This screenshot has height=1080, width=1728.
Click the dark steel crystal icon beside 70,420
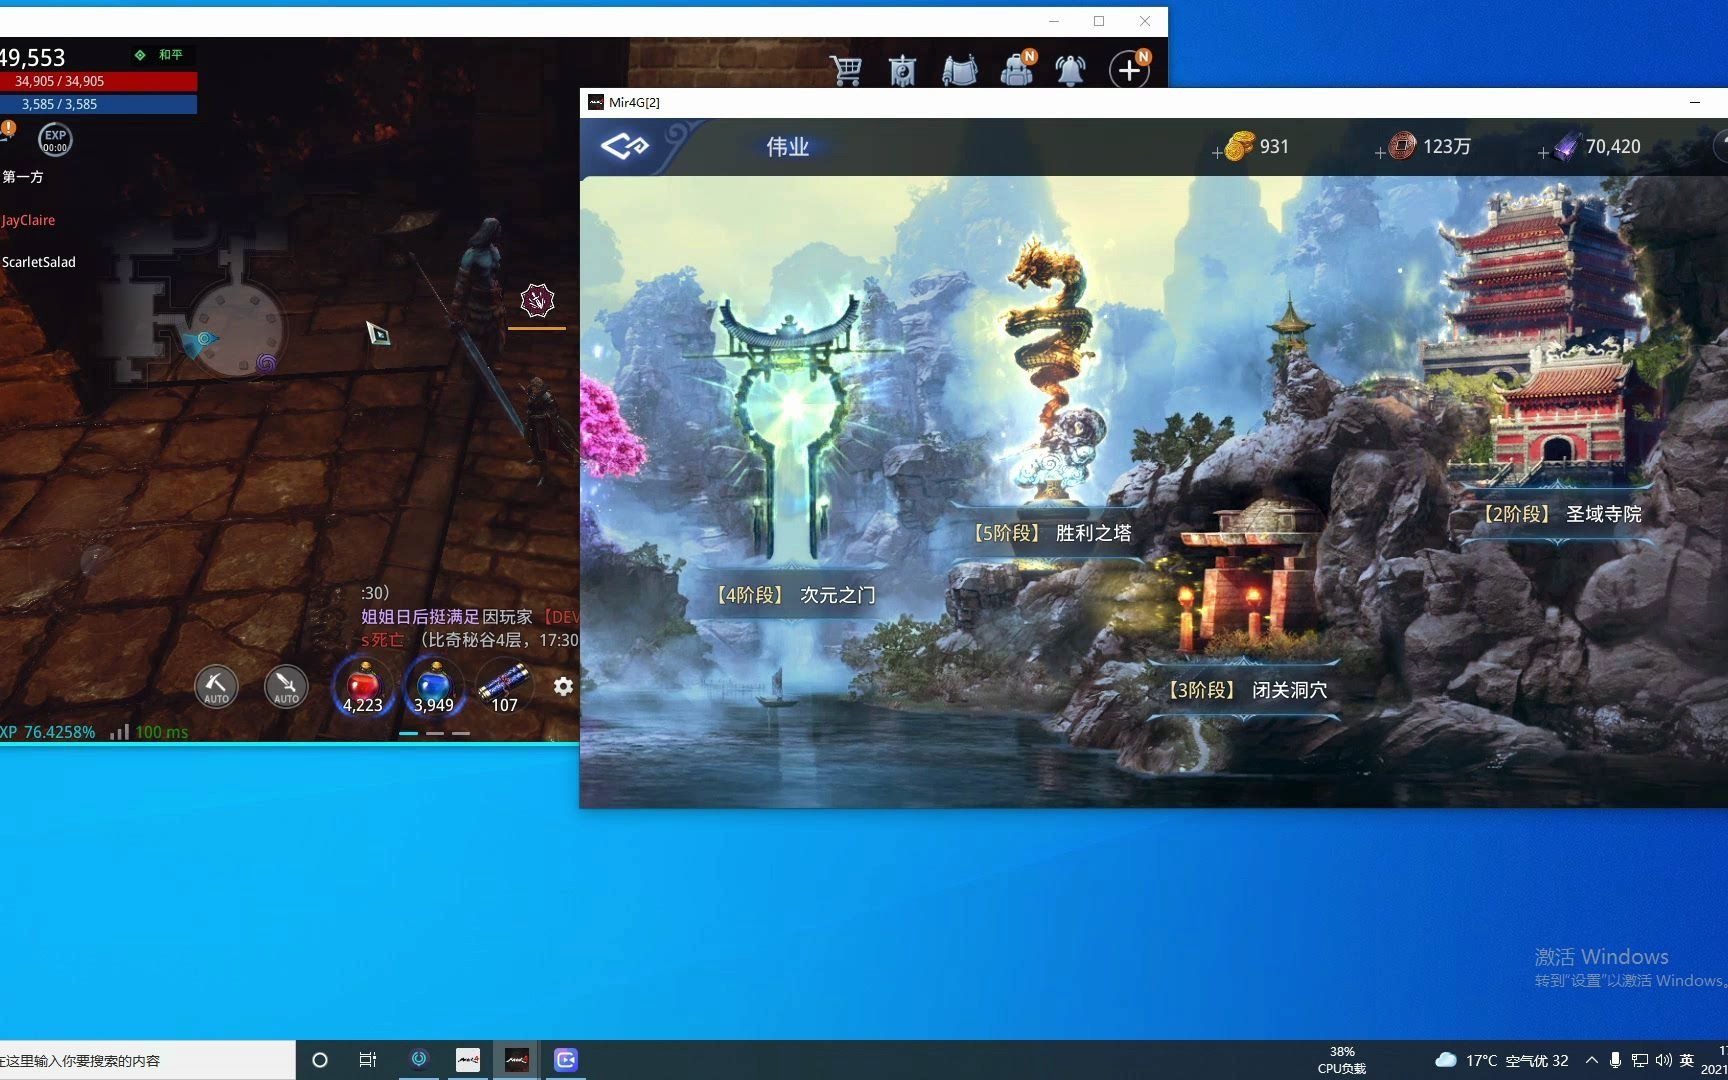(x=1567, y=146)
